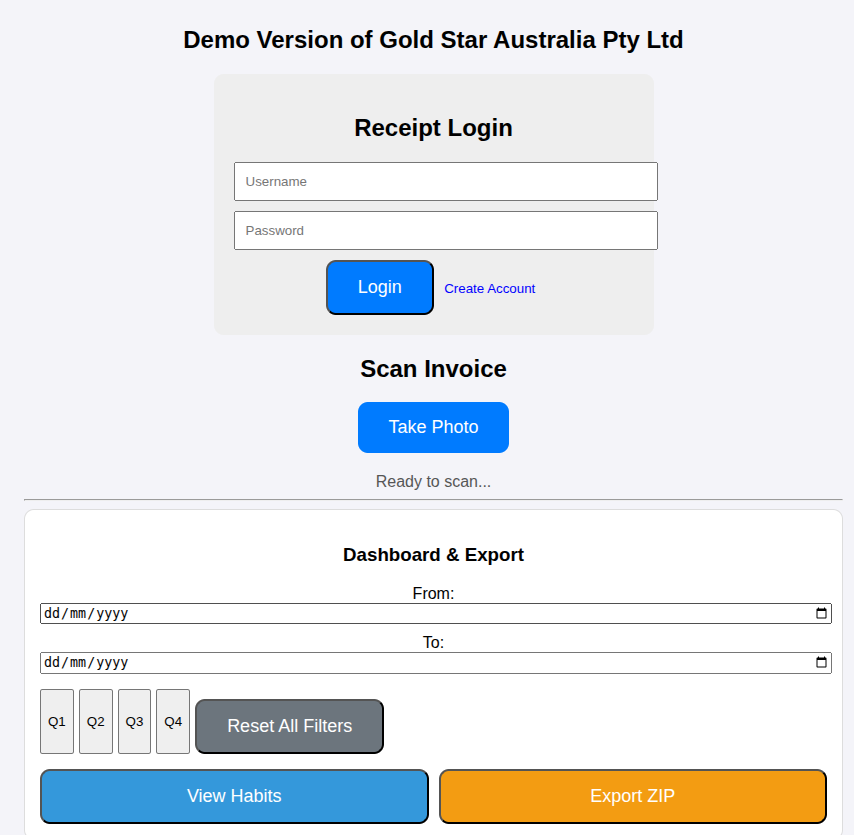Click the Username input field
The width and height of the screenshot is (854, 835).
click(x=445, y=182)
